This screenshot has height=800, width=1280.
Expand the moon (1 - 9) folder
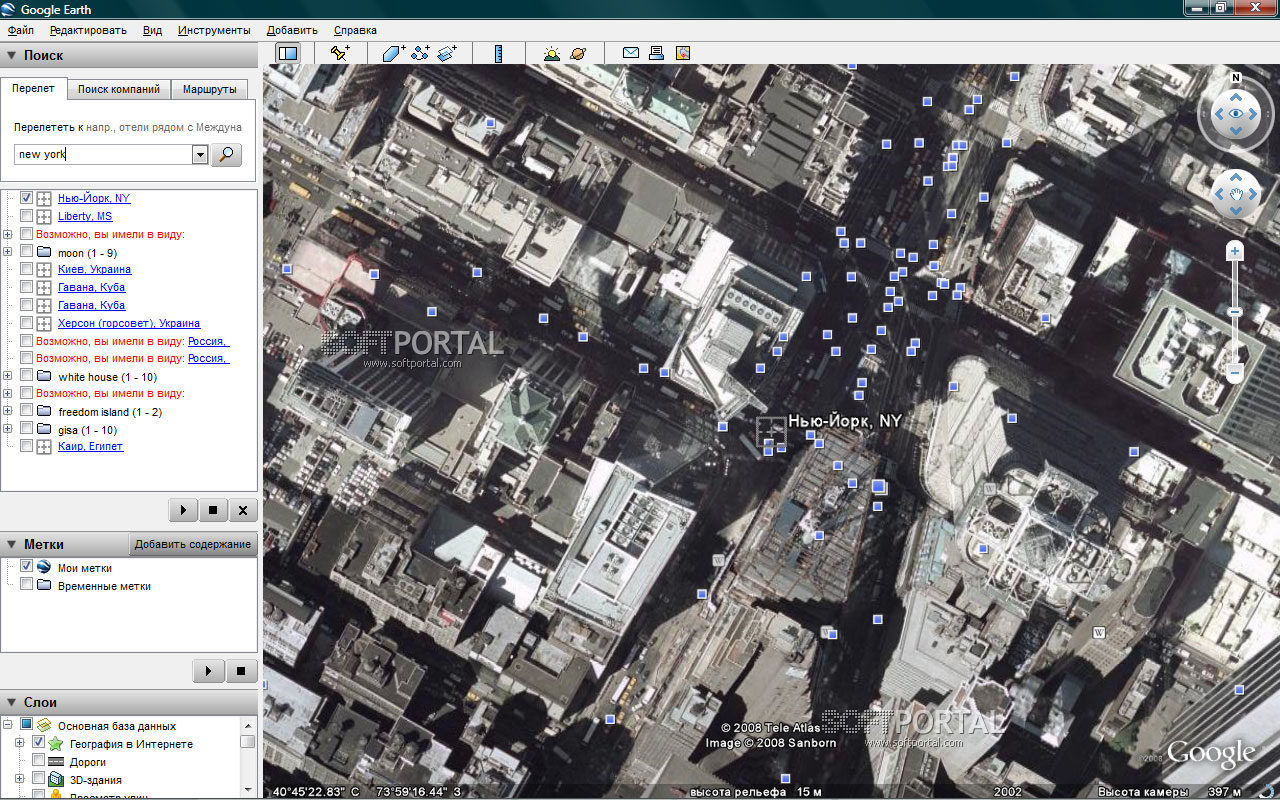click(8, 253)
